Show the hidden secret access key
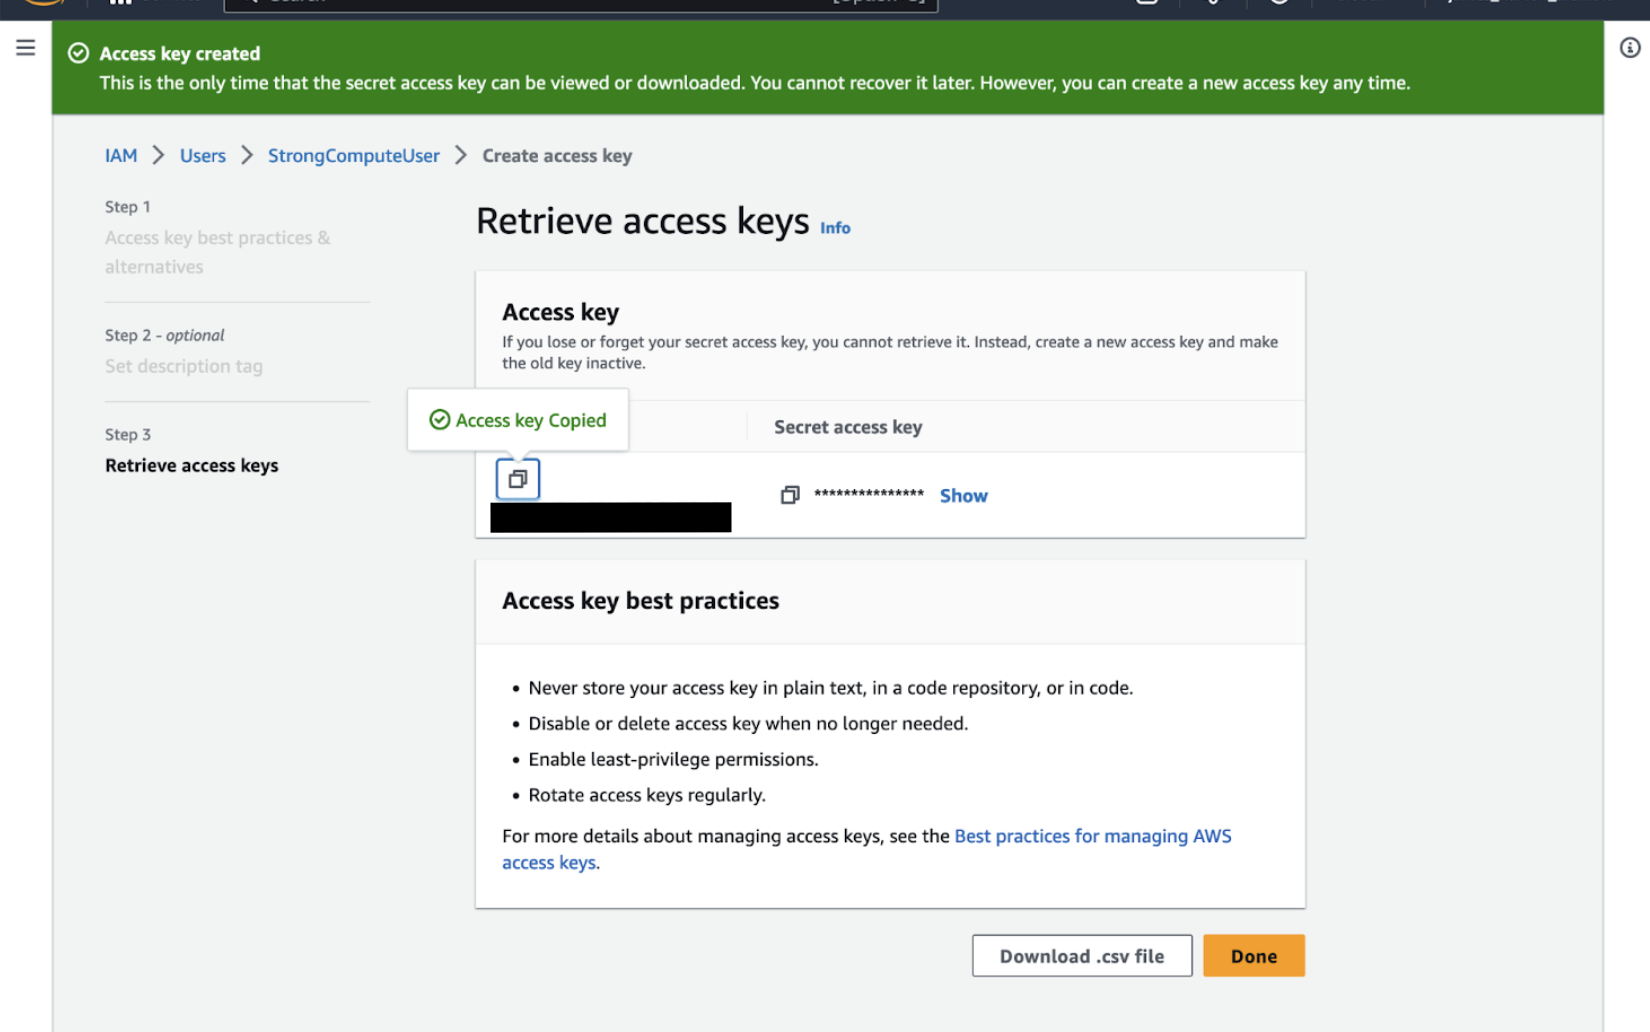Viewport: 1650px width, 1032px height. coord(963,496)
